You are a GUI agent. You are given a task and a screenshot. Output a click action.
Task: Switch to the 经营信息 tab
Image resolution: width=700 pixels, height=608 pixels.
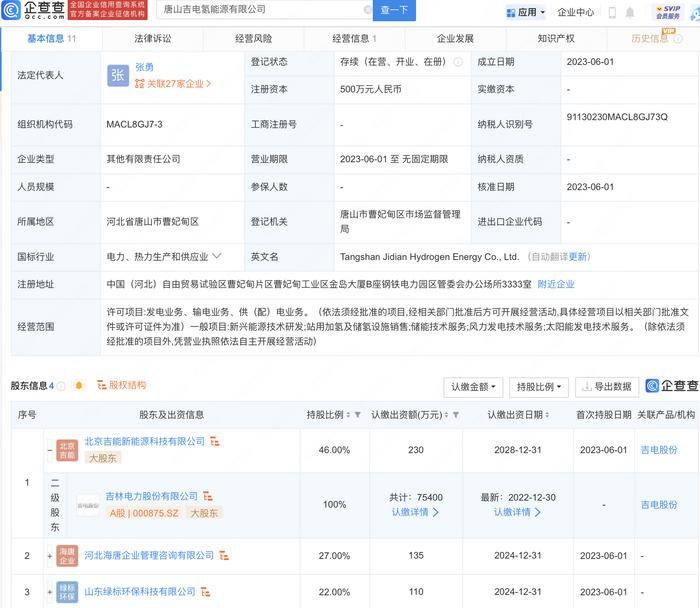coord(354,39)
